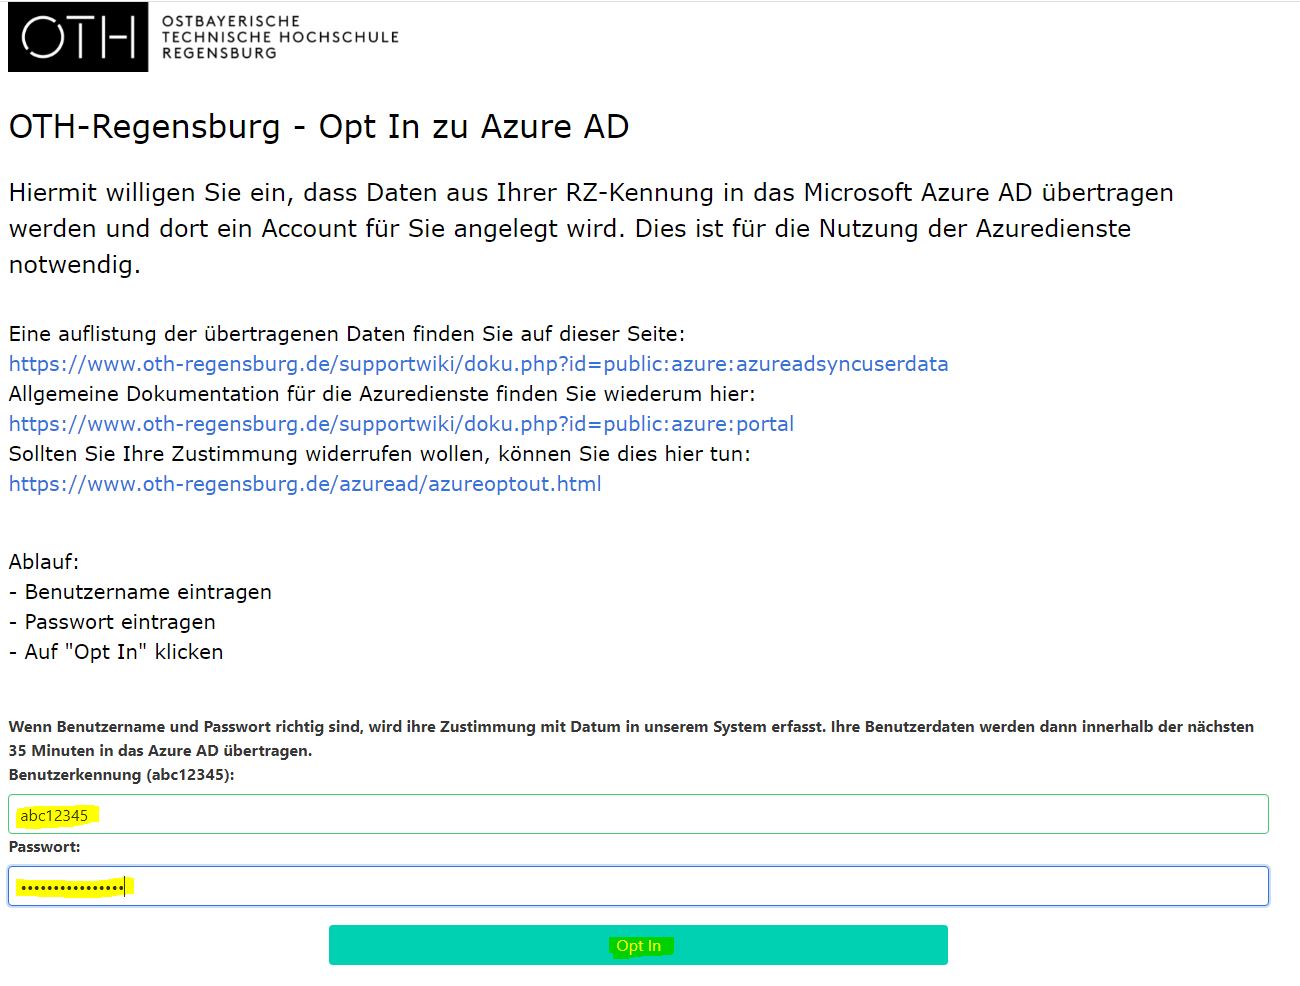This screenshot has height=986, width=1300.
Task: Click the sentence "Sollten Sie Ihre Zustimmung widerrufen wollen"
Action: [379, 454]
